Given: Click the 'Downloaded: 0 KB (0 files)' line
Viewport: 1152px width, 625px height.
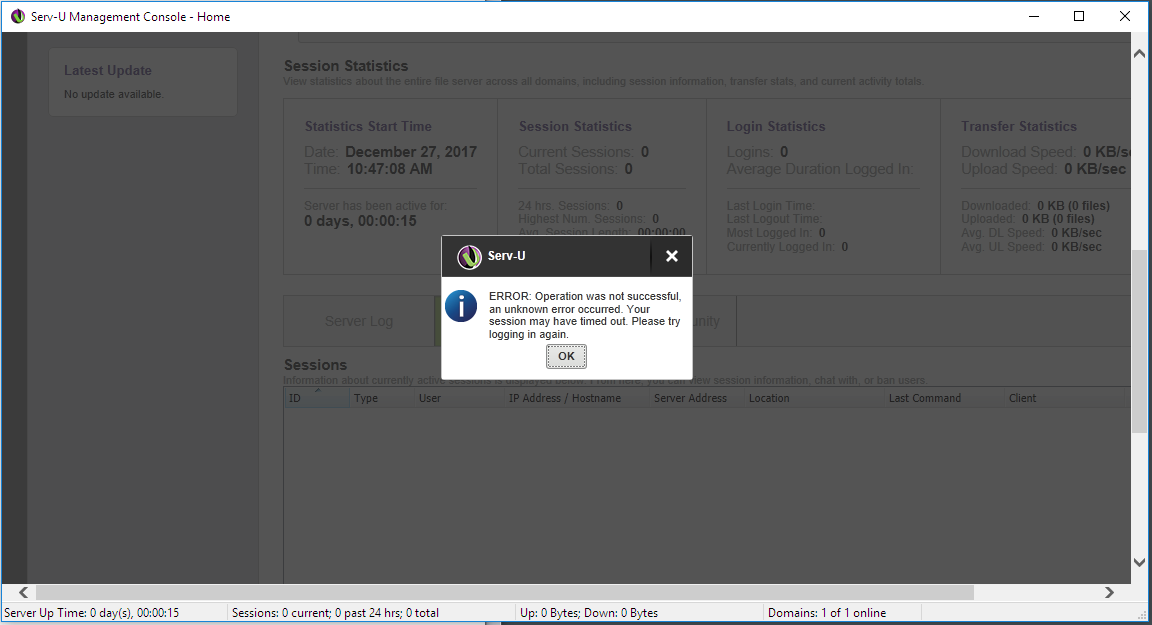Looking at the screenshot, I should coord(1035,206).
